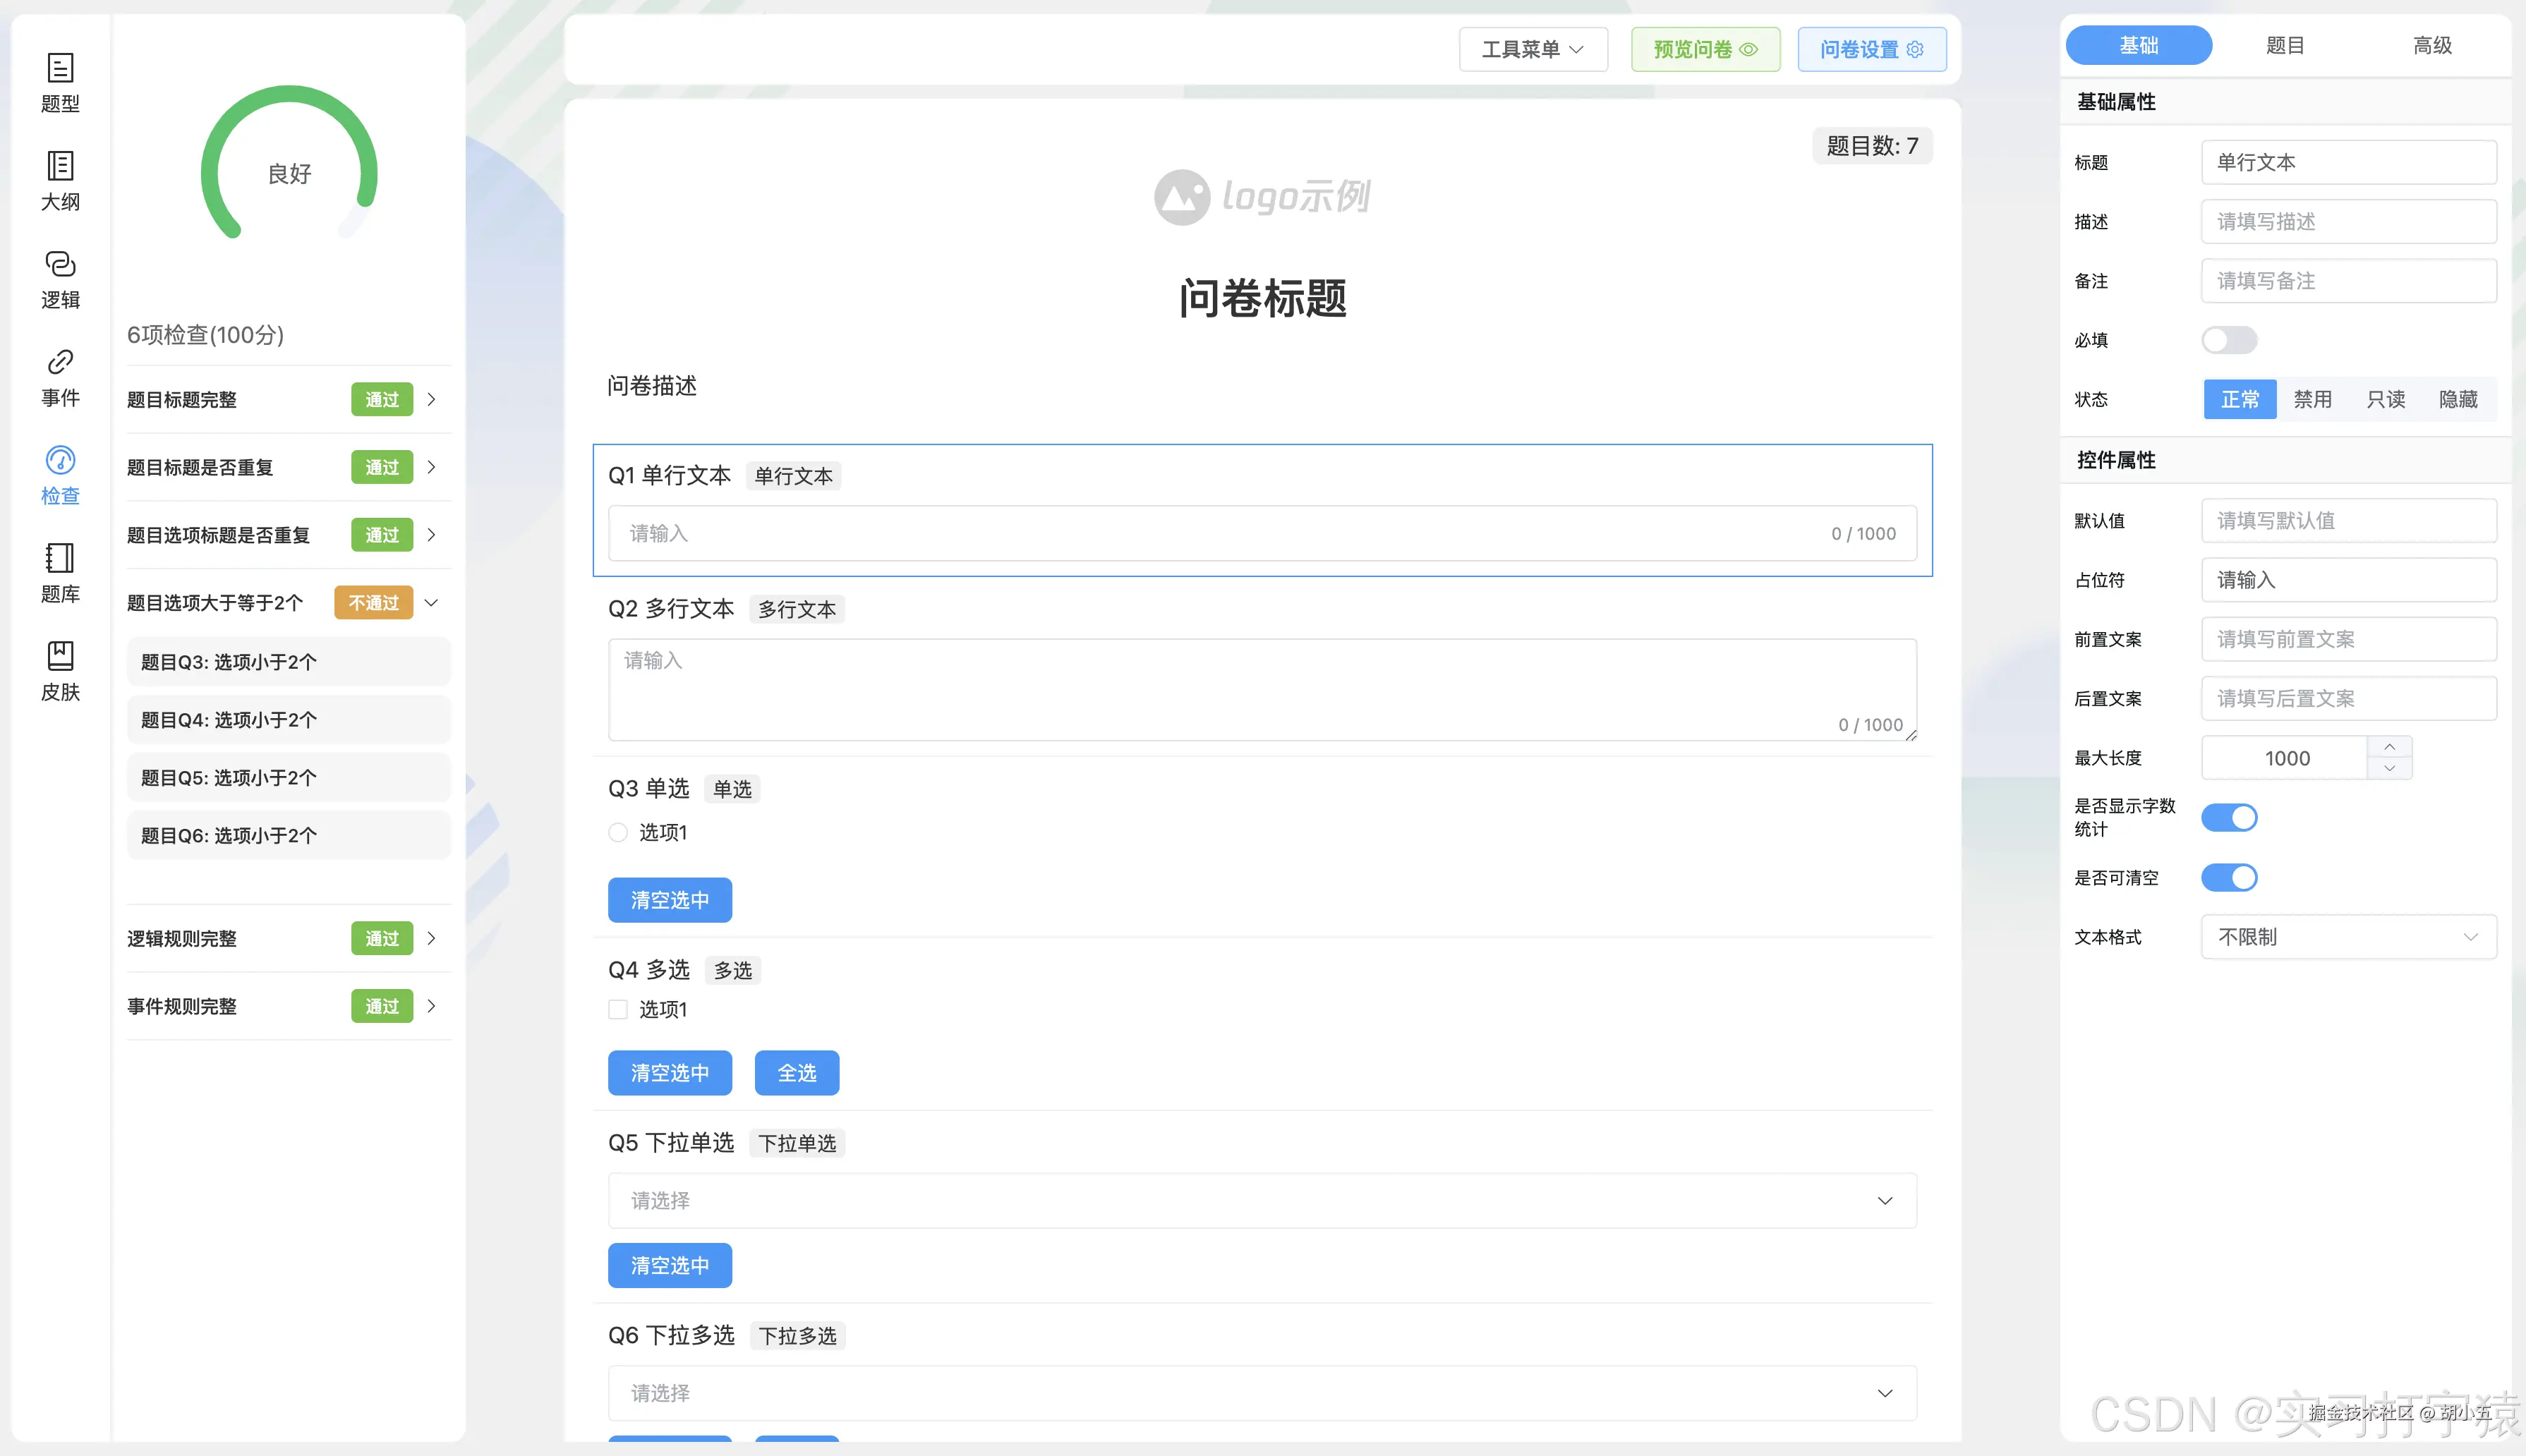Open 问卷设置 via the gear button

tap(1871, 48)
